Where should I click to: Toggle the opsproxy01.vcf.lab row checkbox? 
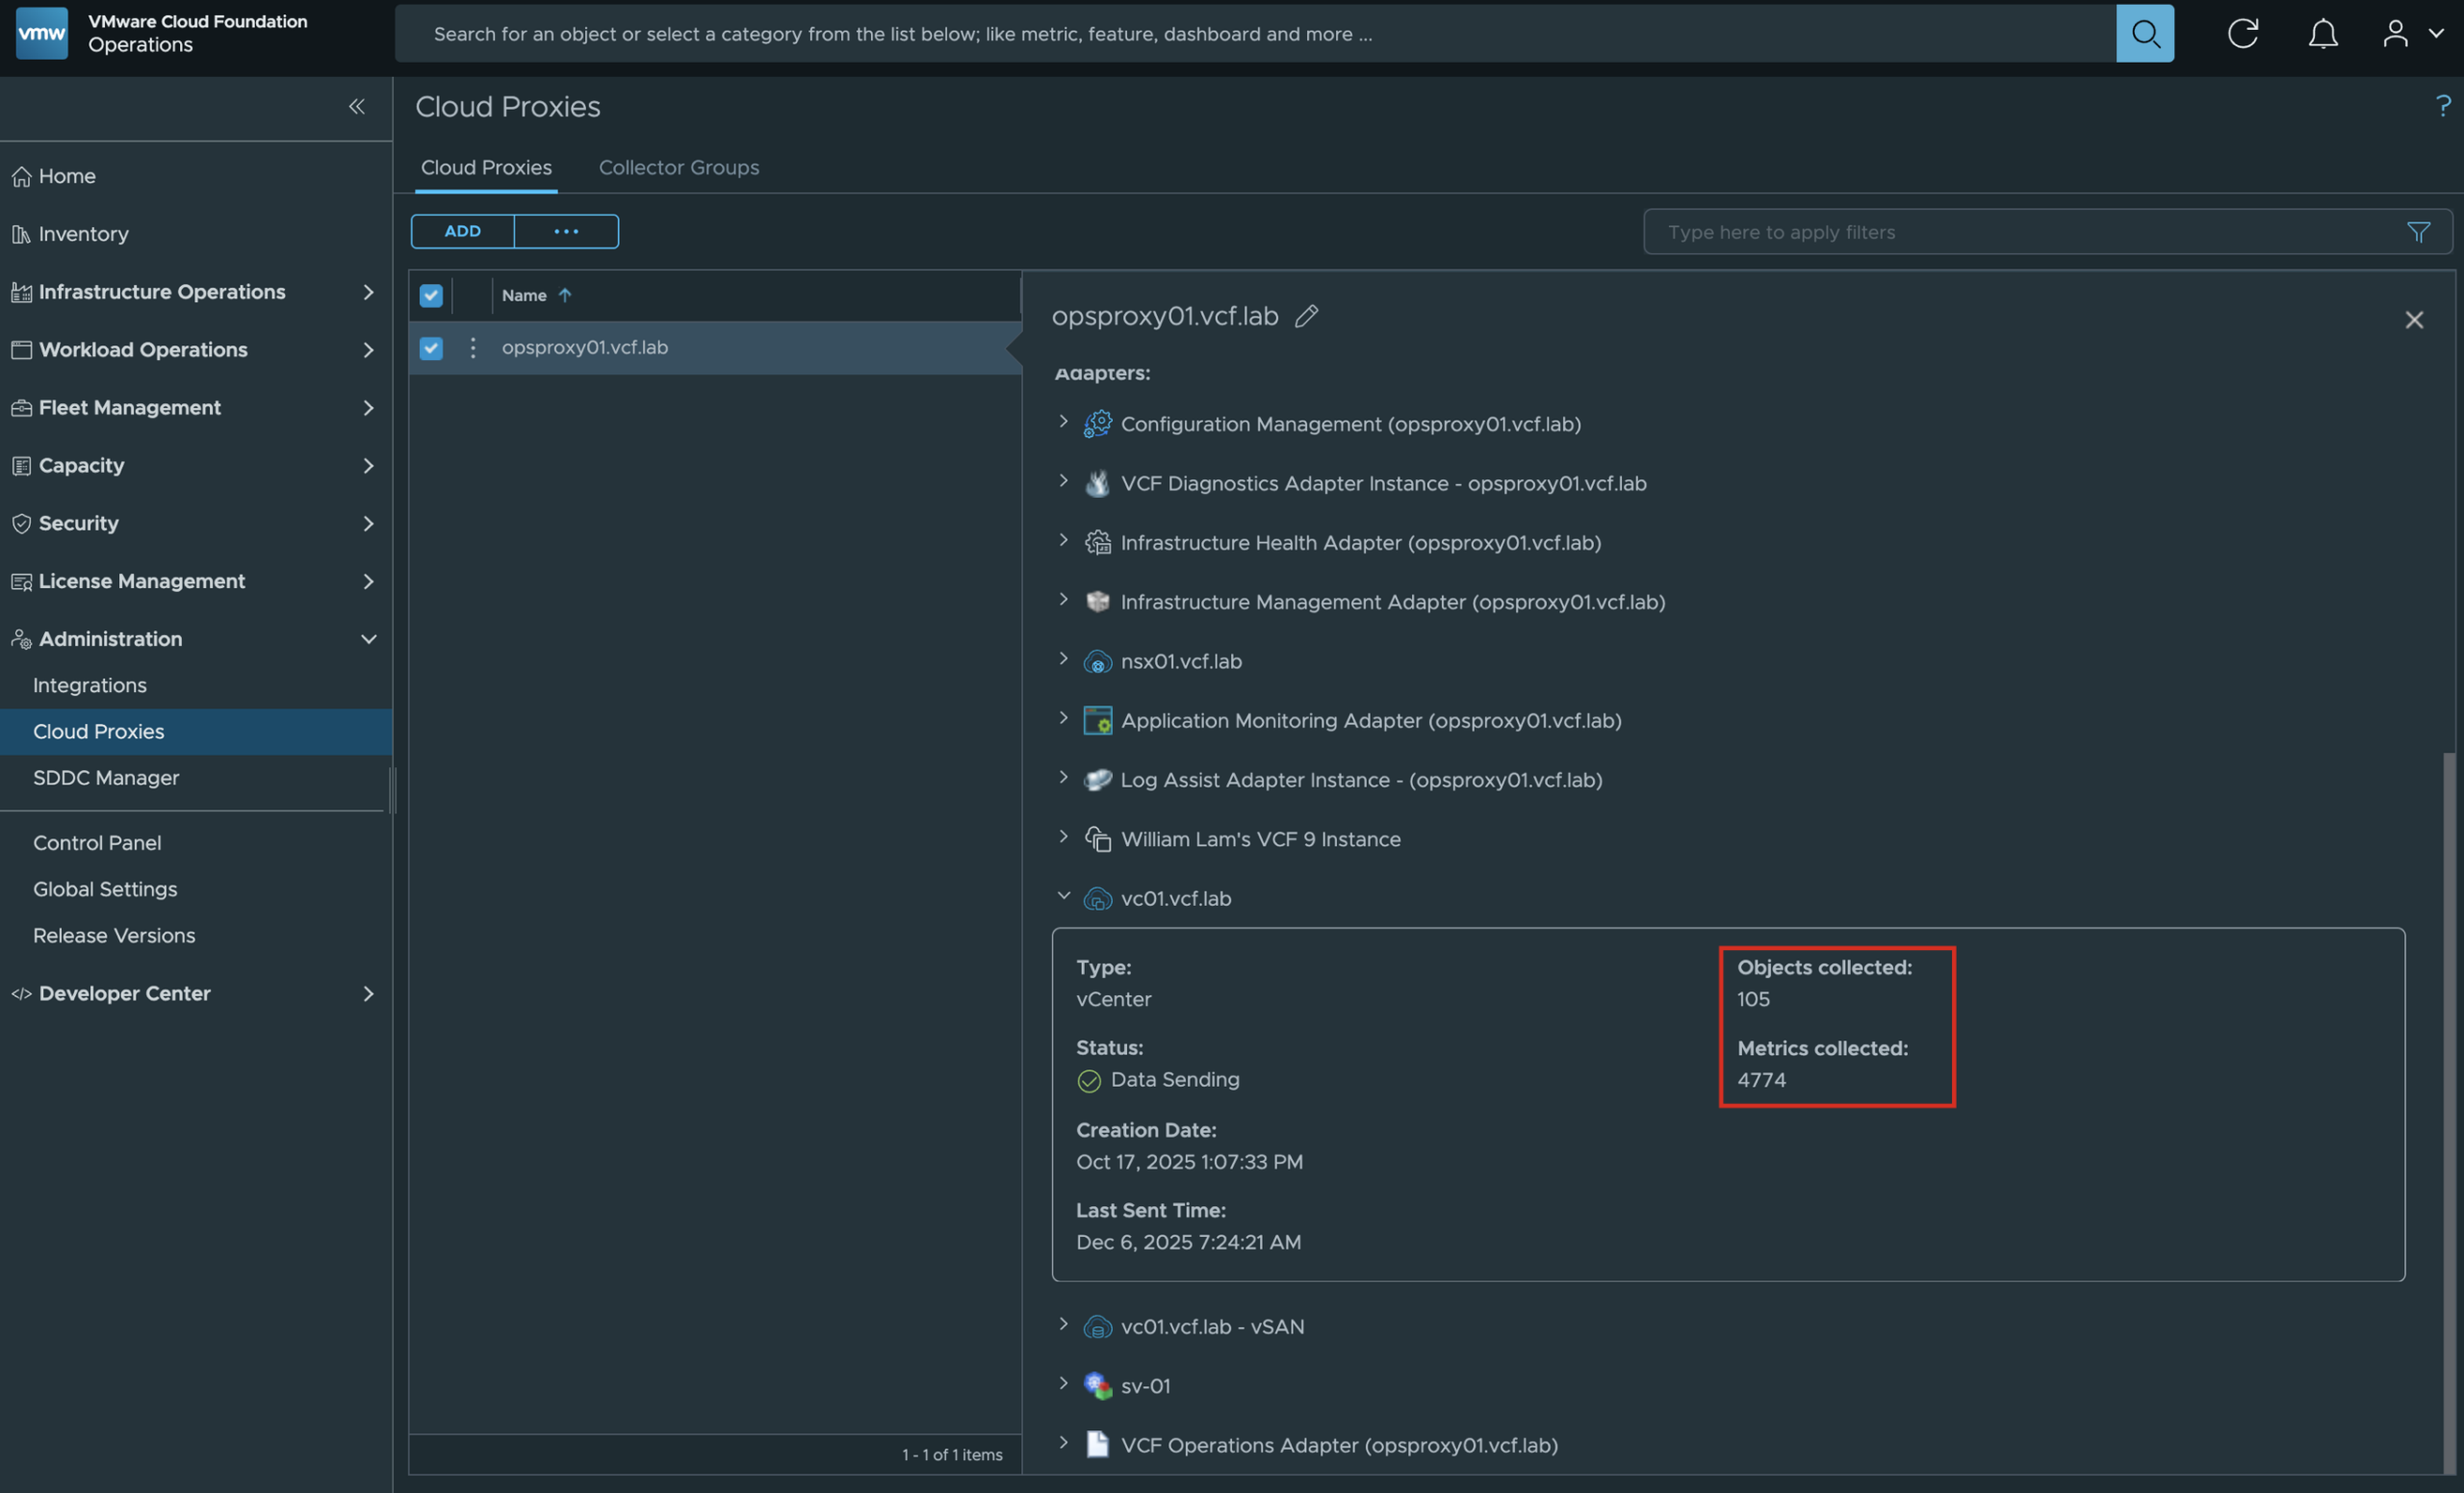[x=431, y=348]
